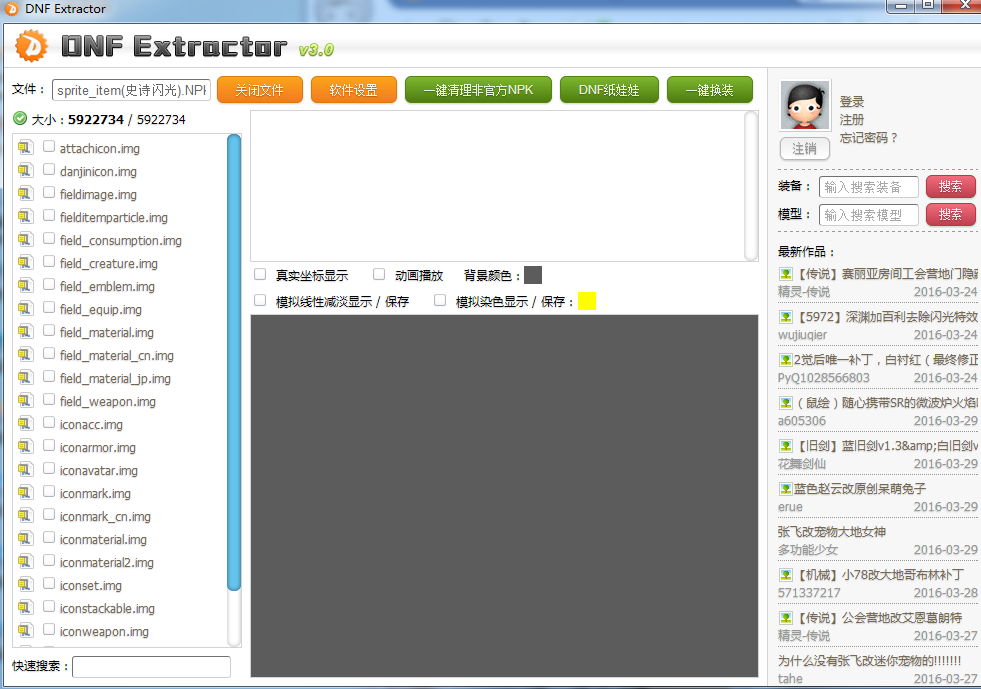Click the icon beside attachicon.img
This screenshot has height=689, width=981.
25,148
